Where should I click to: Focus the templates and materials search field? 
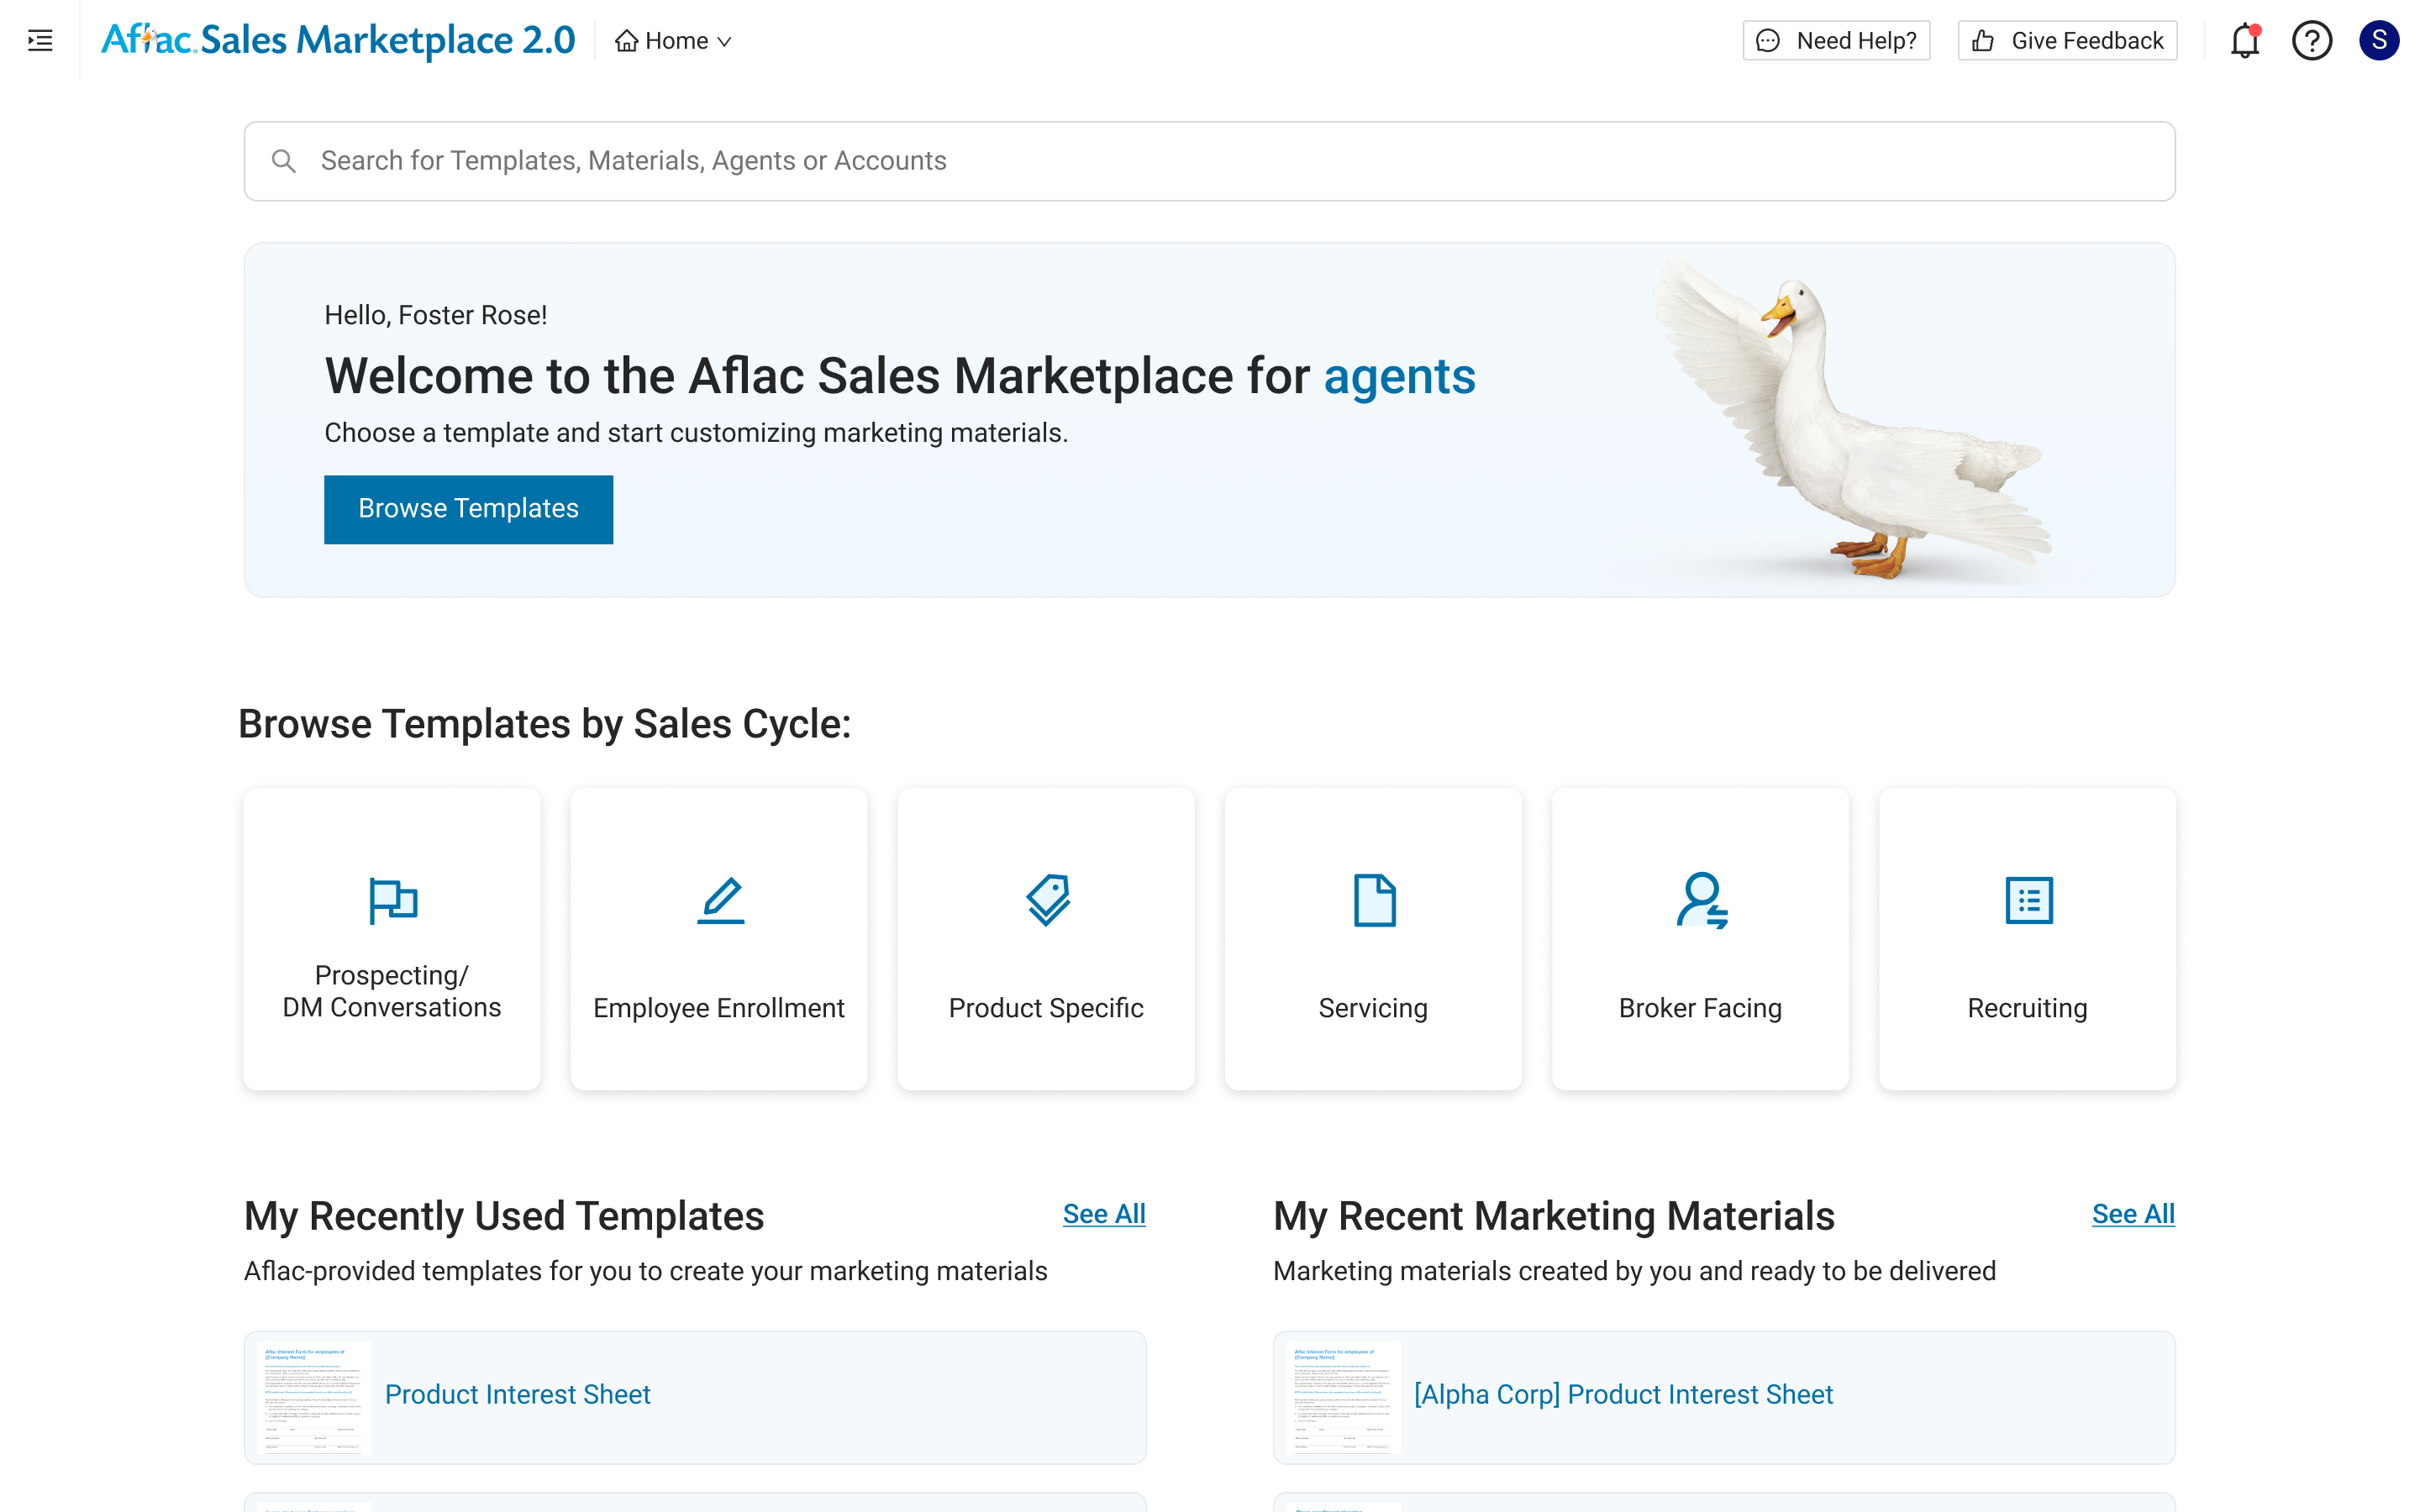[1210, 161]
